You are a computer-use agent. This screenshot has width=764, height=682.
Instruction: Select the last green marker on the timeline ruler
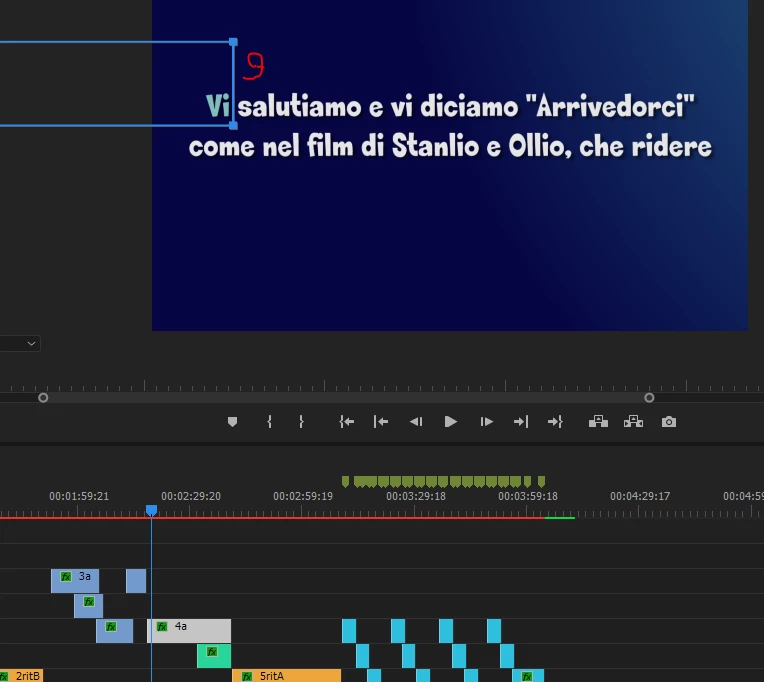click(x=541, y=482)
